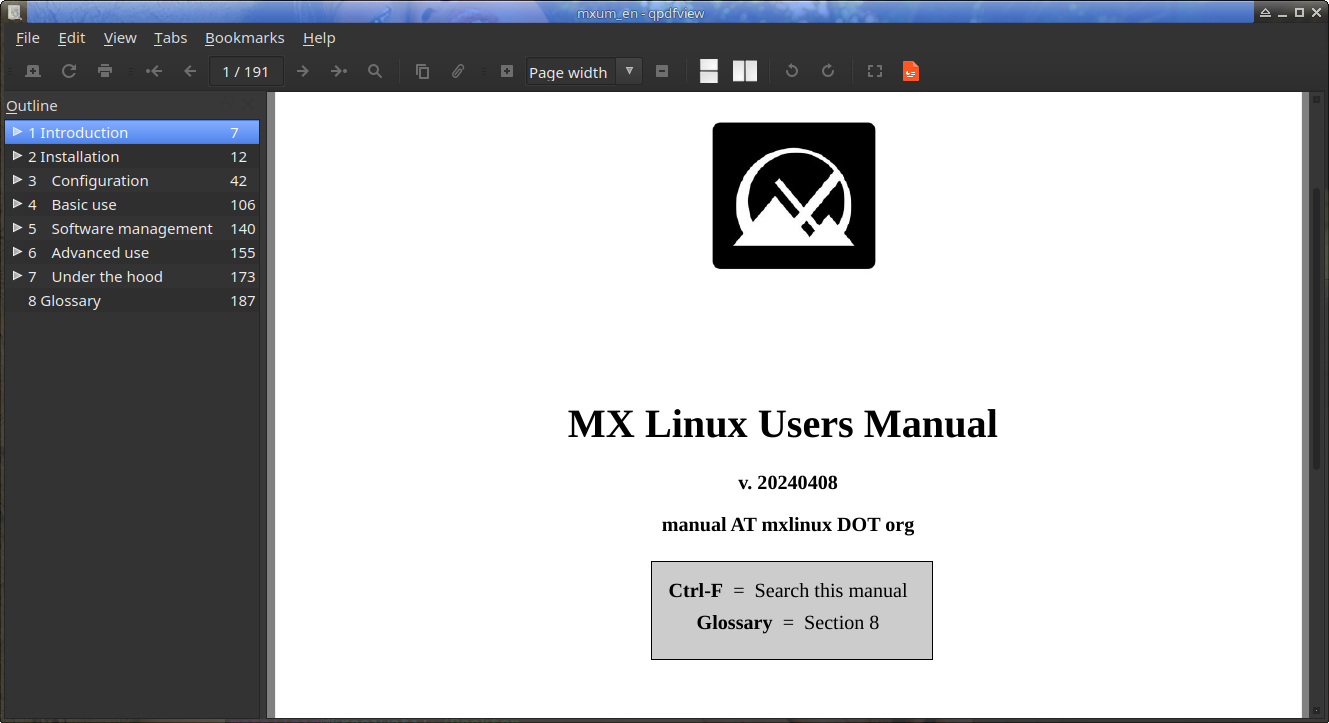Expand the 2 Installation outline entry
1329x723 pixels.
point(17,156)
